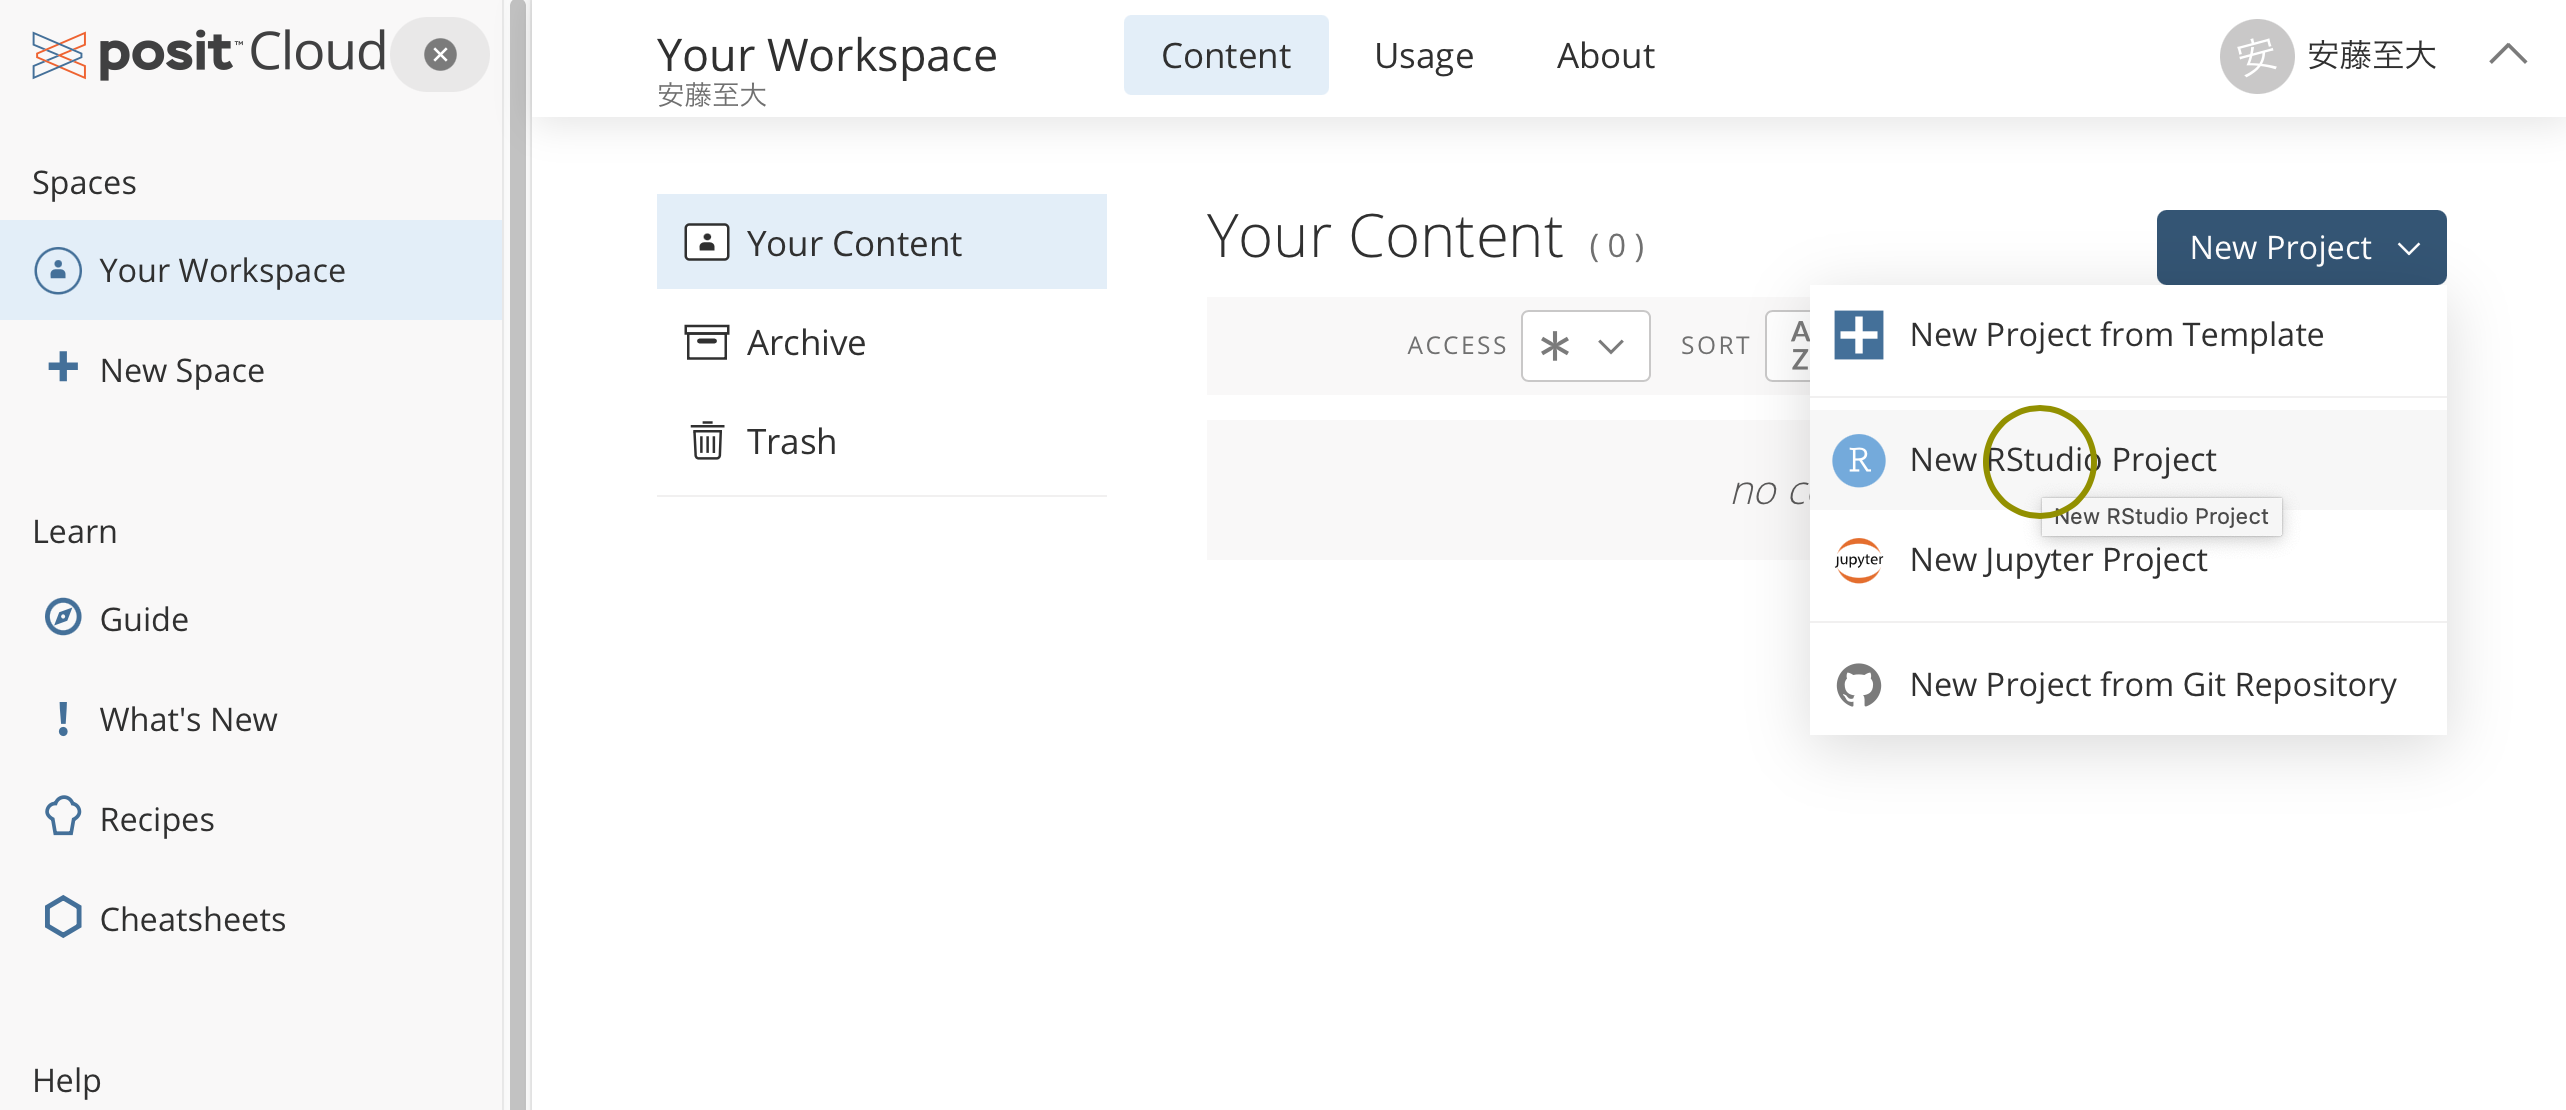Click the Your Workspace person icon
The height and width of the screenshot is (1110, 2566).
coord(58,270)
